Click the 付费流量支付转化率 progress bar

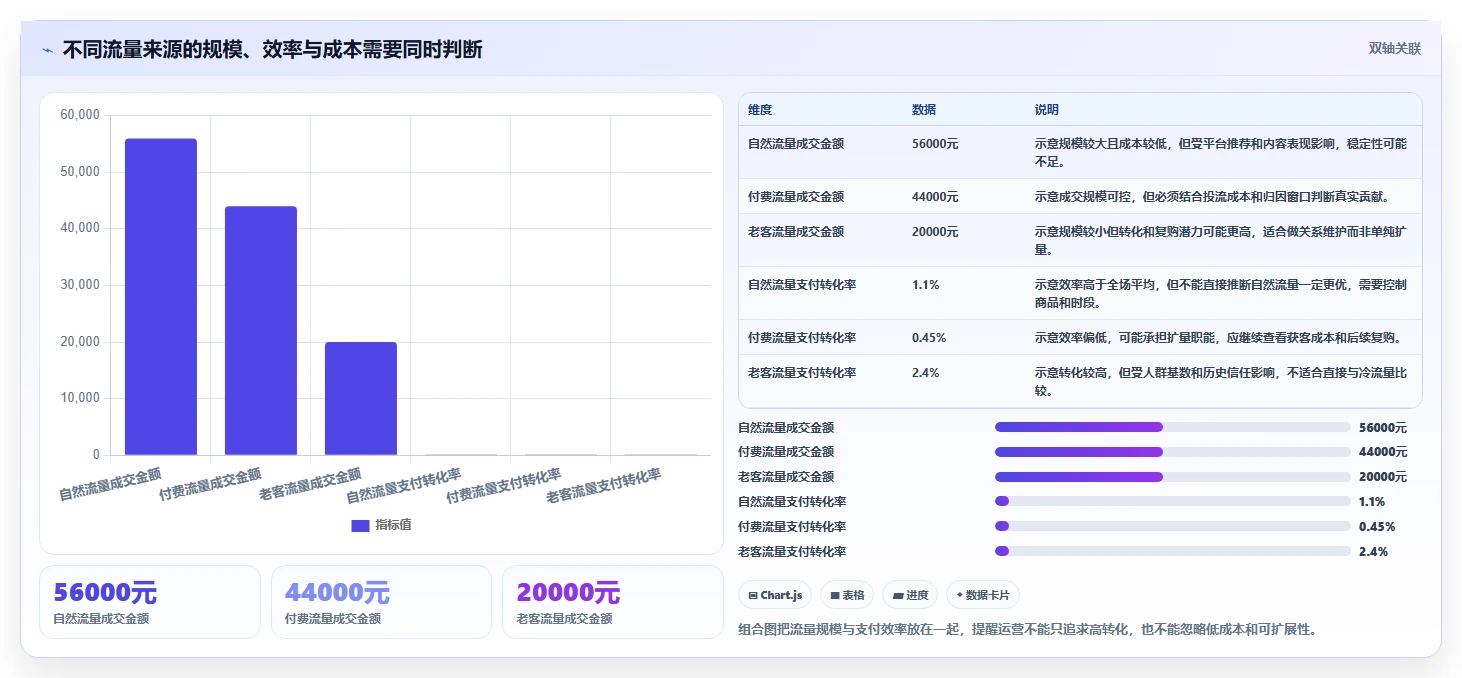pos(1172,526)
